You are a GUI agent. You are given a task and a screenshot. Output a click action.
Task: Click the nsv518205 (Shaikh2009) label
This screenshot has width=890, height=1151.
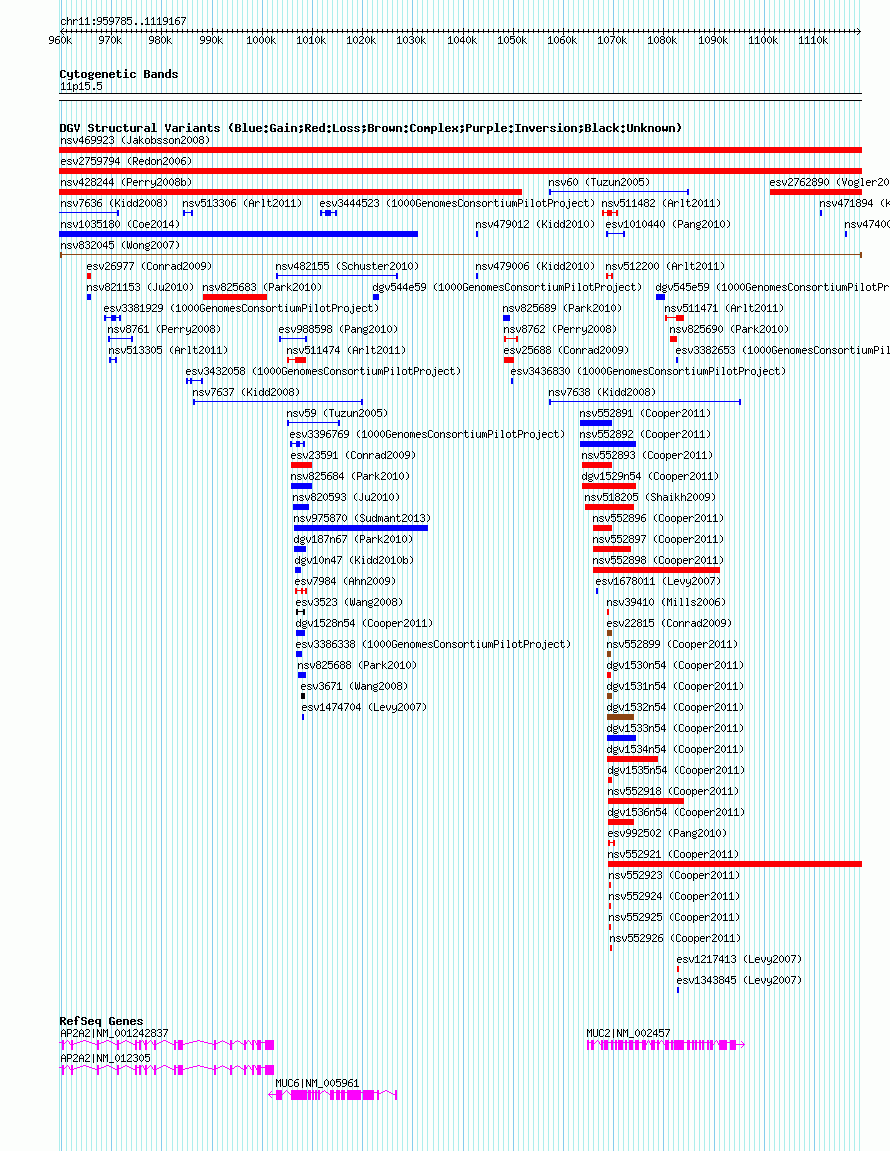651,498
